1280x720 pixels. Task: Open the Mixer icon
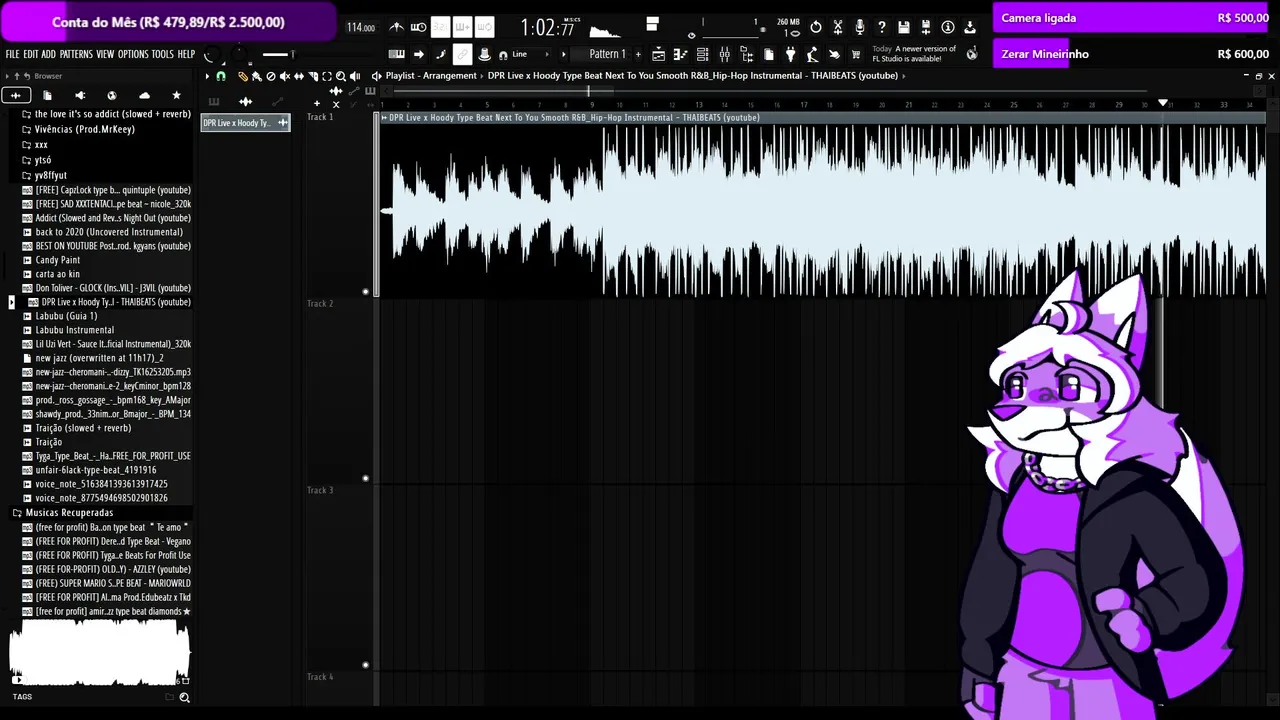(724, 54)
